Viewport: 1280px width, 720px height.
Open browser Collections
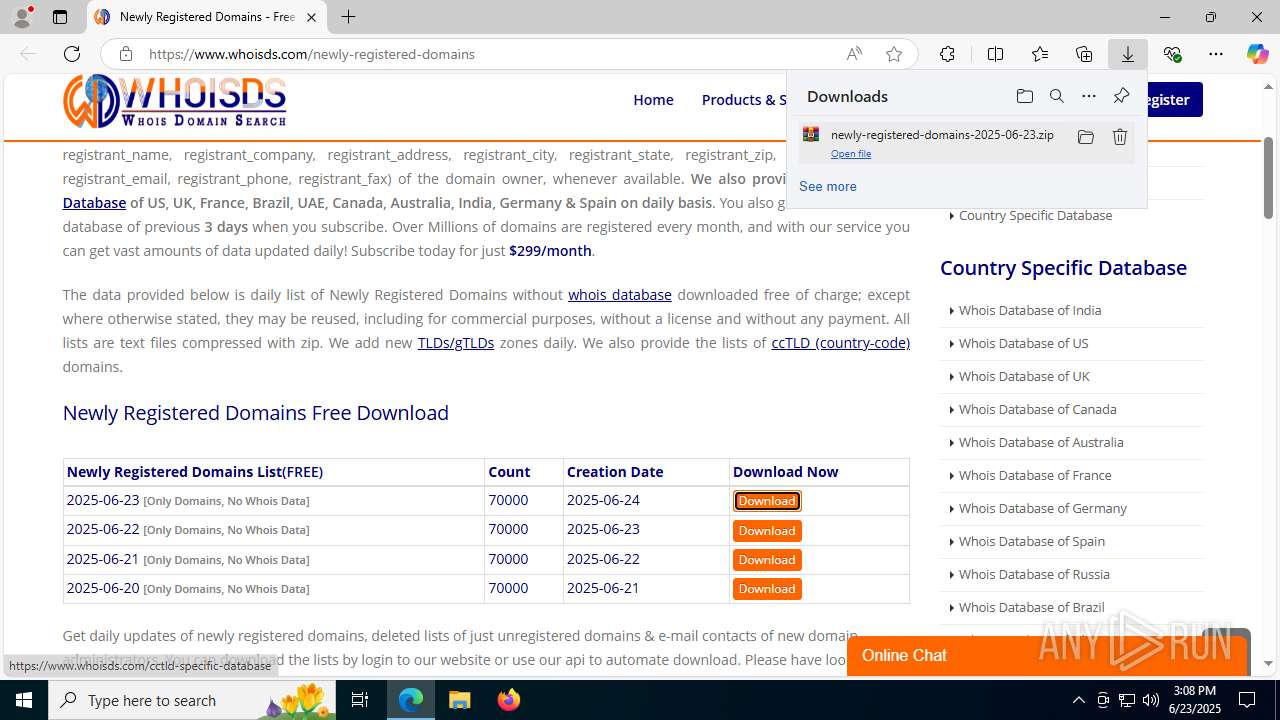(x=1084, y=54)
